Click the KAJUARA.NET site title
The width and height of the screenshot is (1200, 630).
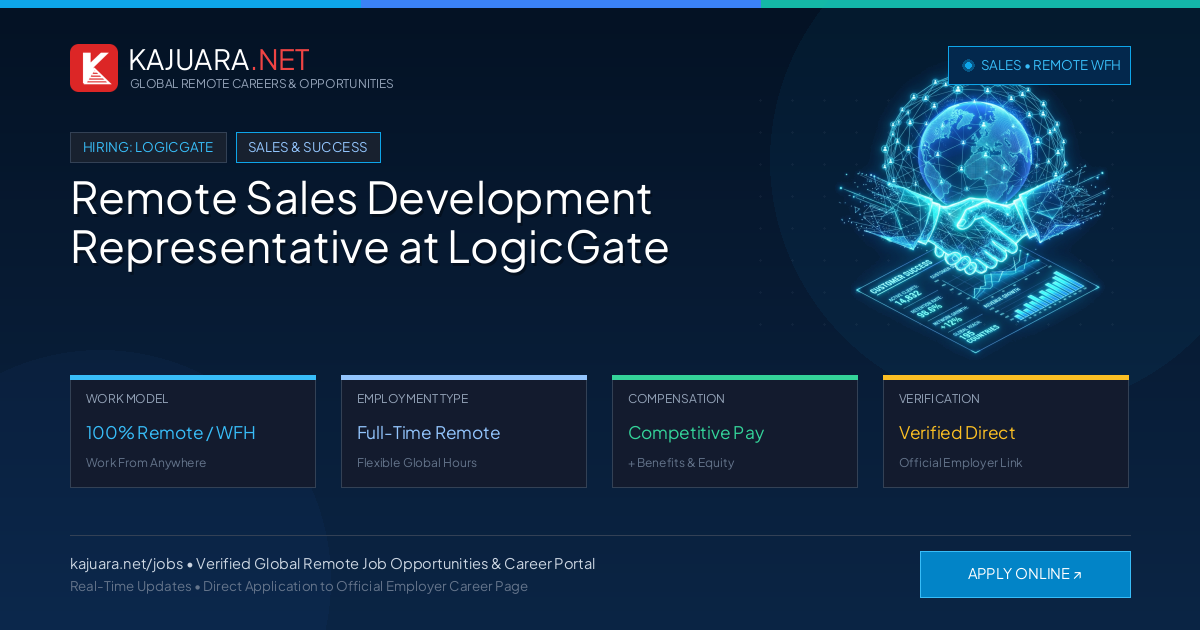(x=219, y=60)
